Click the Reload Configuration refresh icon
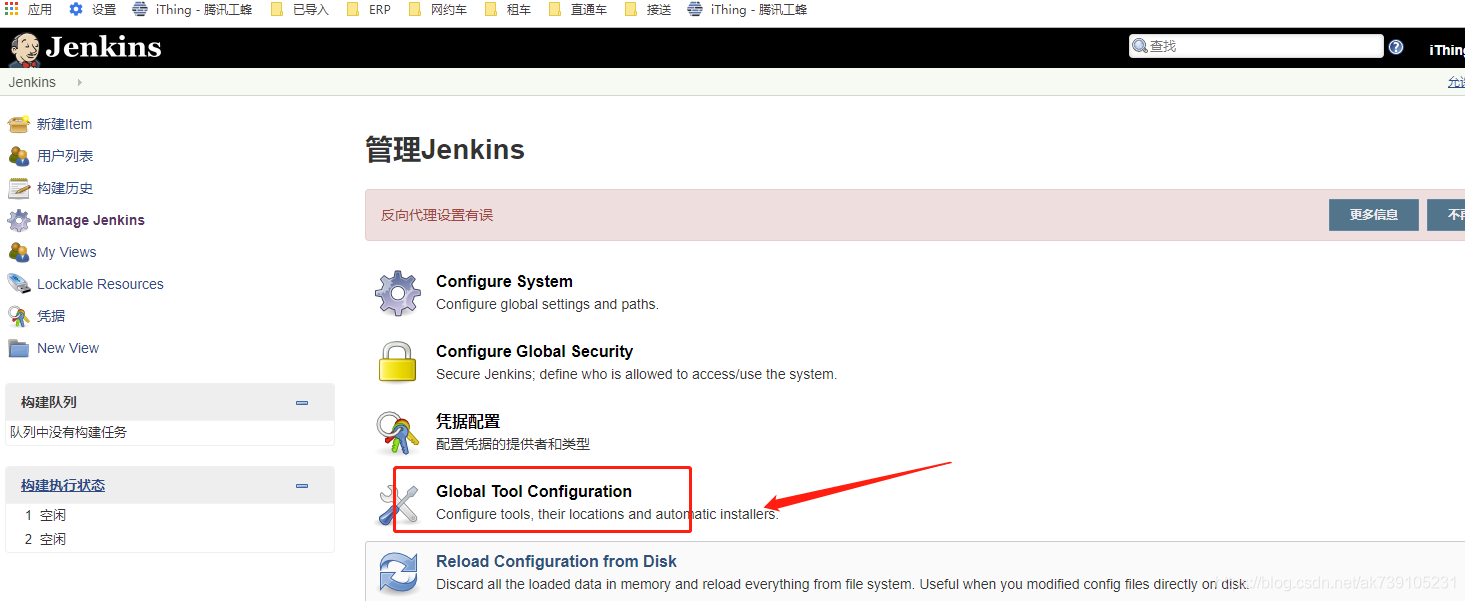This screenshot has width=1465, height=601. (x=397, y=574)
